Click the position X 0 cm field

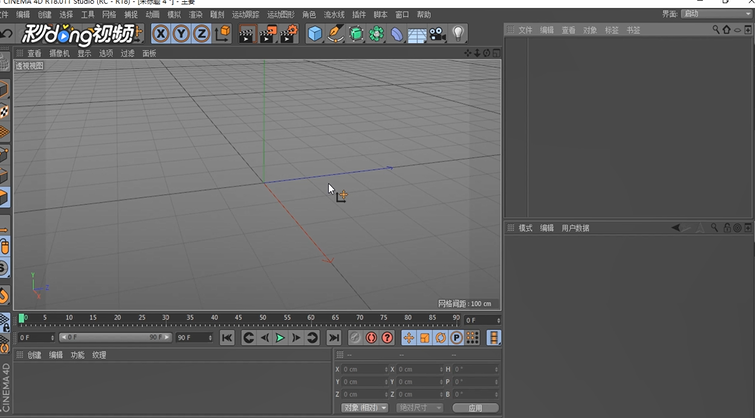(365, 369)
